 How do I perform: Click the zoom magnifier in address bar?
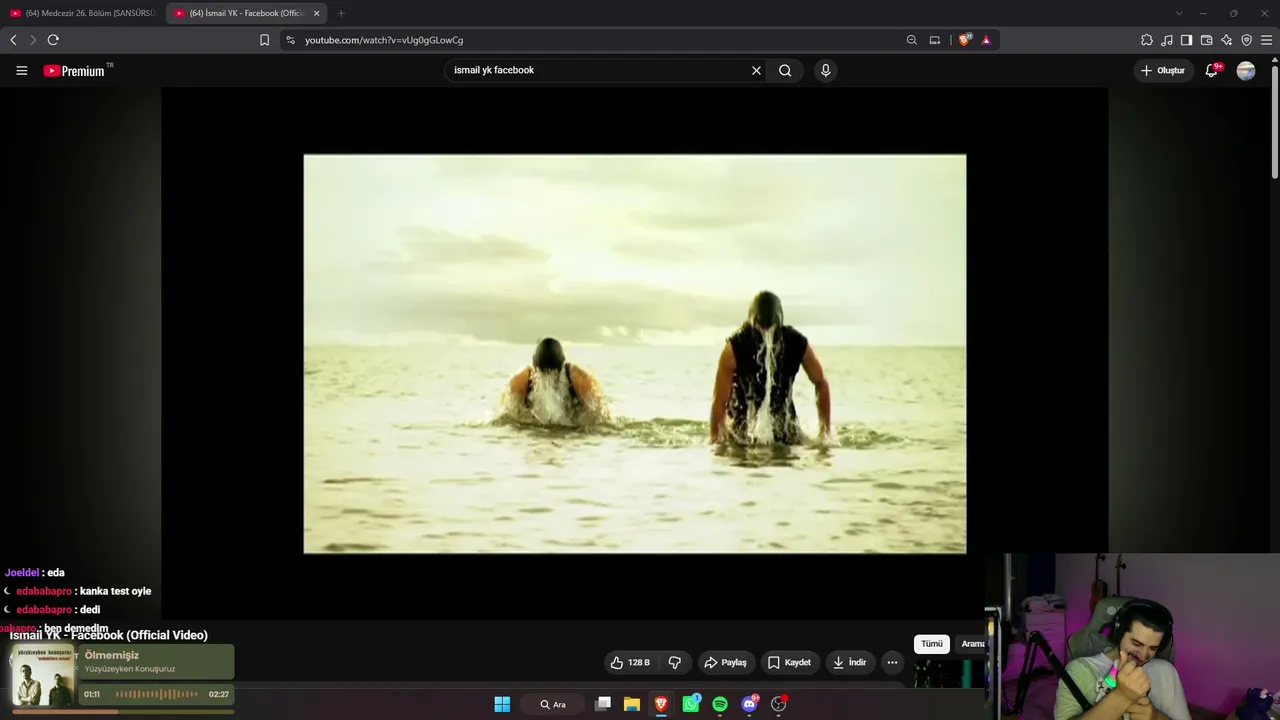point(911,40)
